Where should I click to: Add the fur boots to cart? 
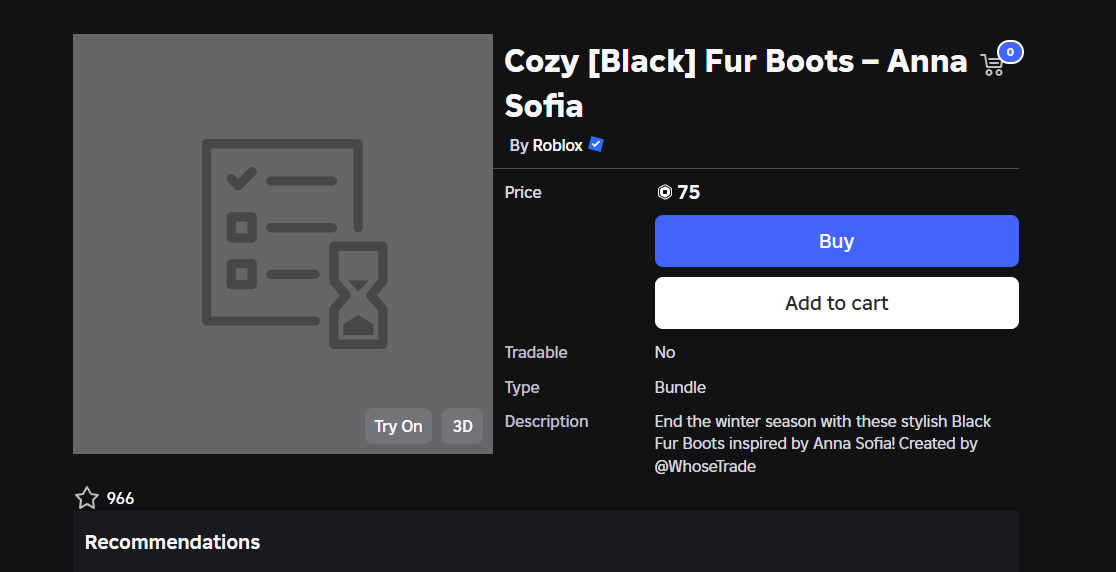click(836, 303)
